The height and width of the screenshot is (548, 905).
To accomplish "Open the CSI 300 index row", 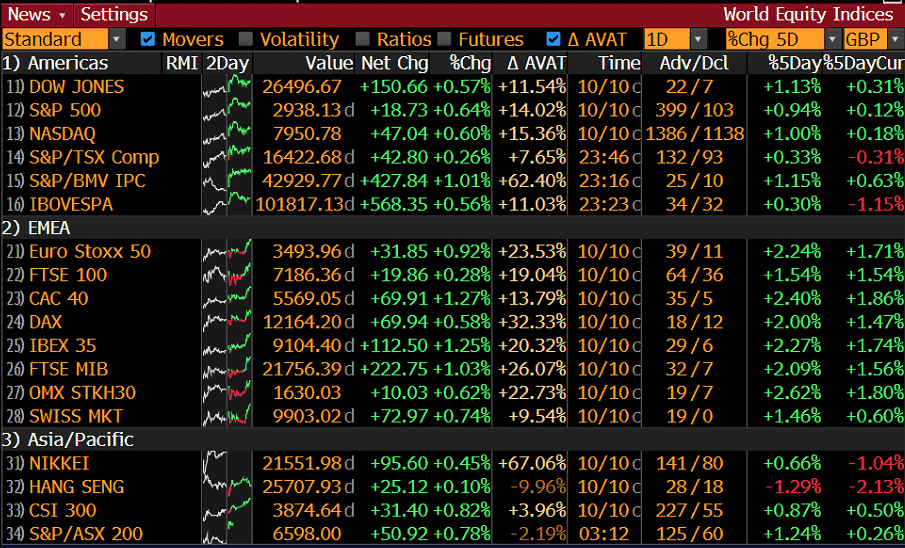I will [x=62, y=510].
